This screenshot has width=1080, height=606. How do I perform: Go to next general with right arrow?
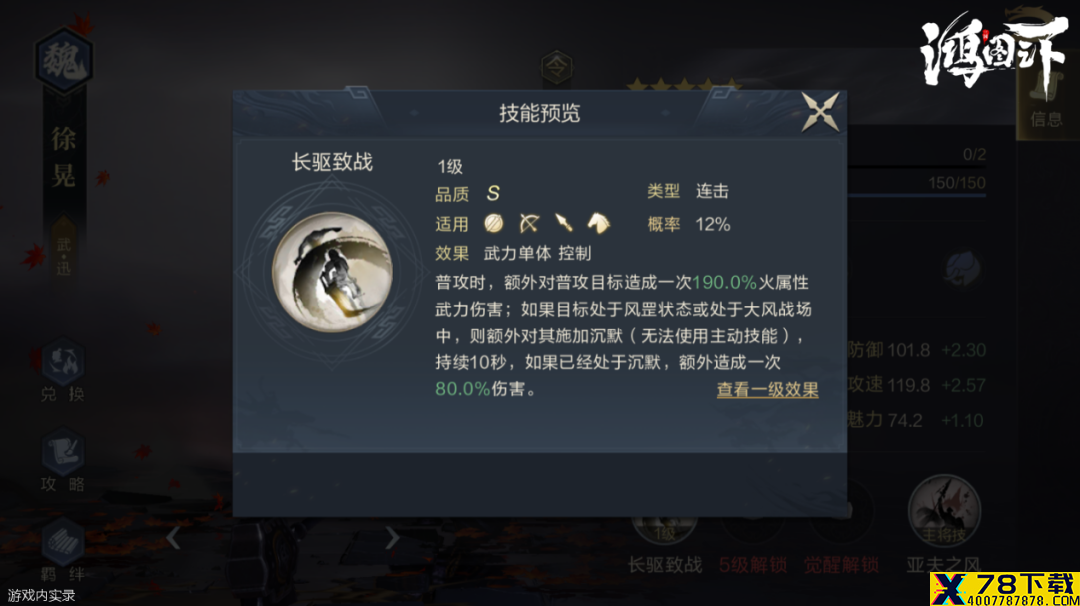tap(392, 538)
